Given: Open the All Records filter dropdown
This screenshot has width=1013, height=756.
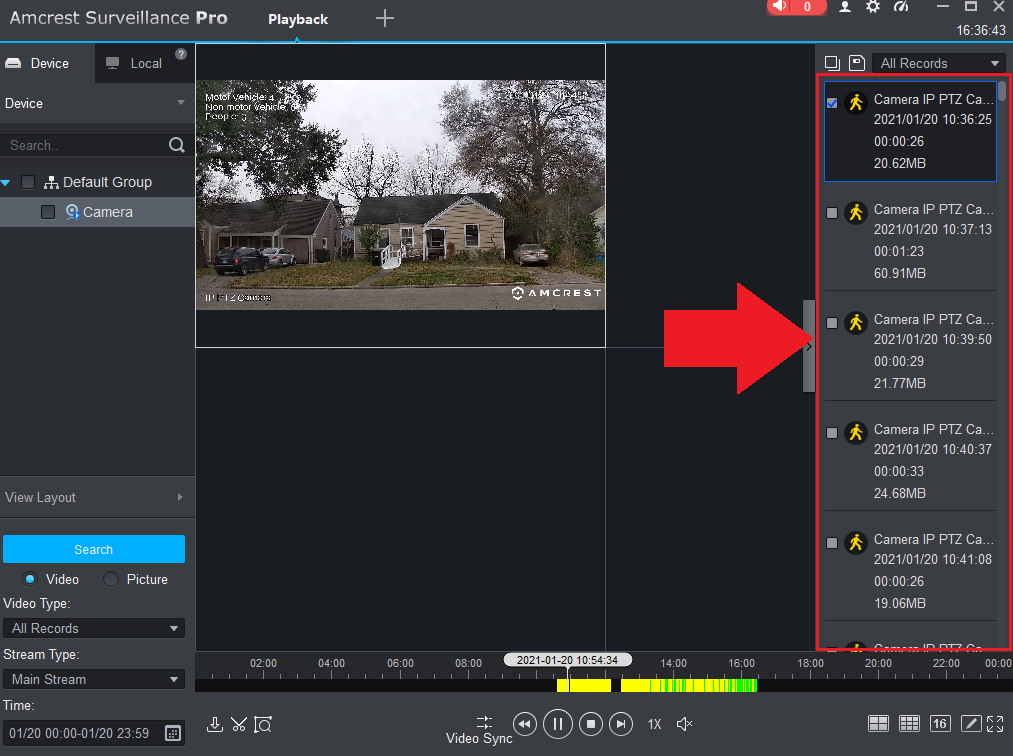Looking at the screenshot, I should coord(937,62).
